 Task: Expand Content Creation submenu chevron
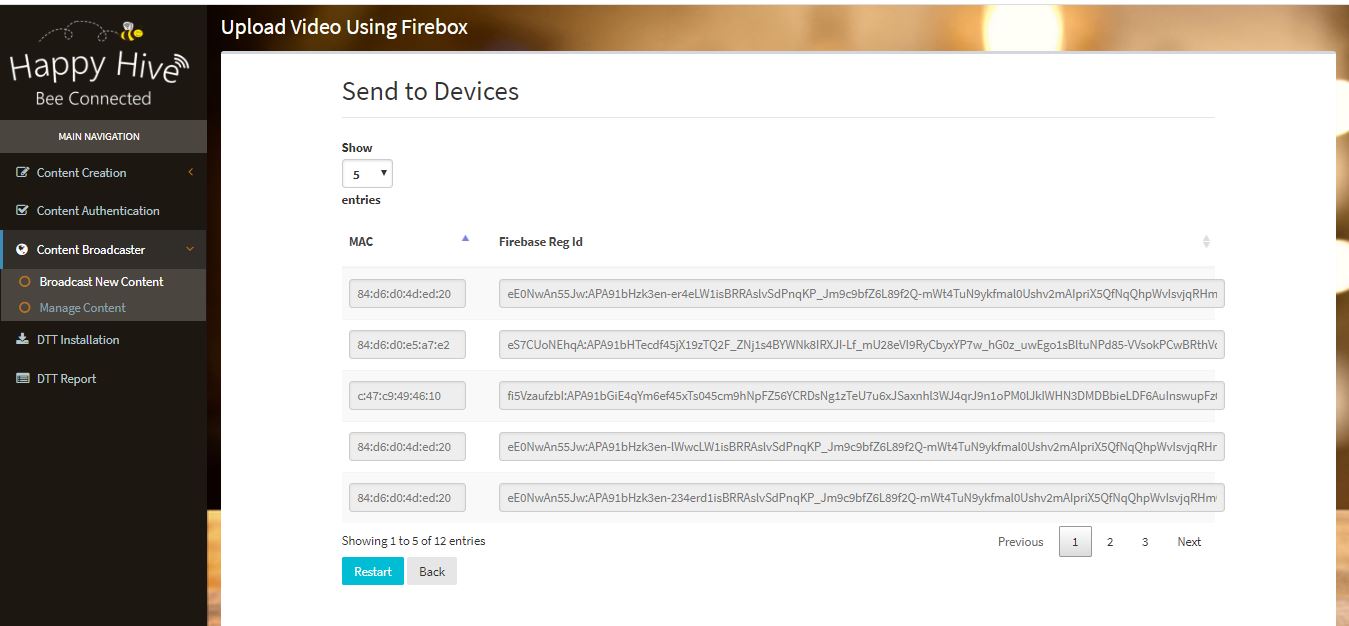click(190, 173)
